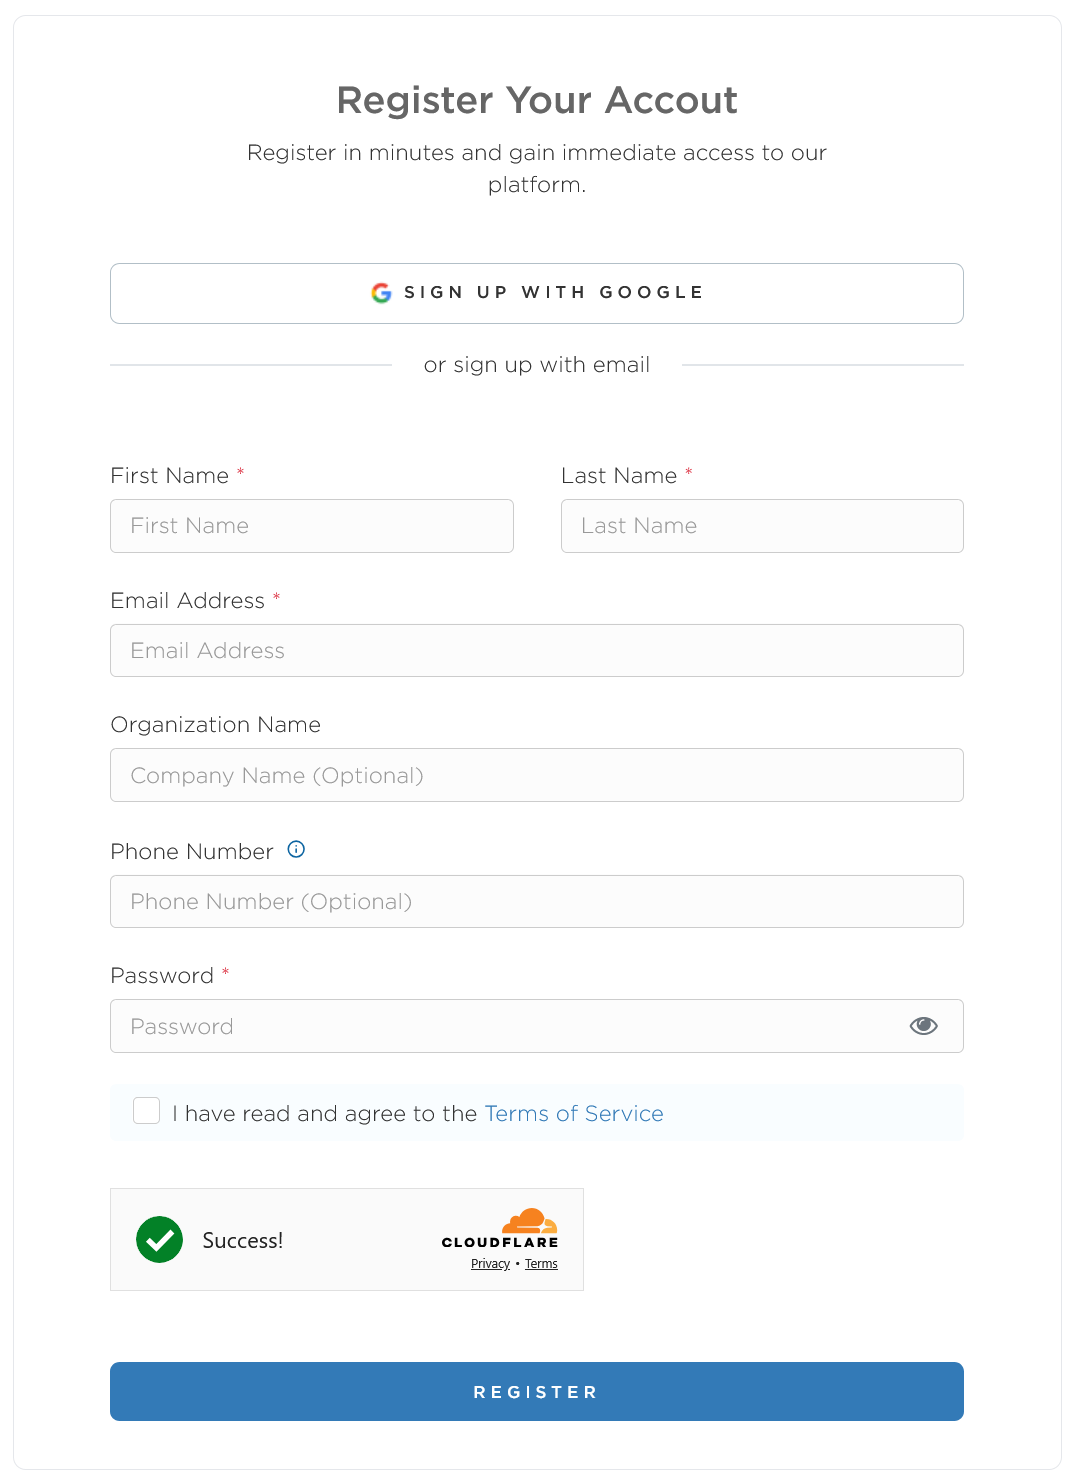Focus the First Name input field

pos(311,526)
